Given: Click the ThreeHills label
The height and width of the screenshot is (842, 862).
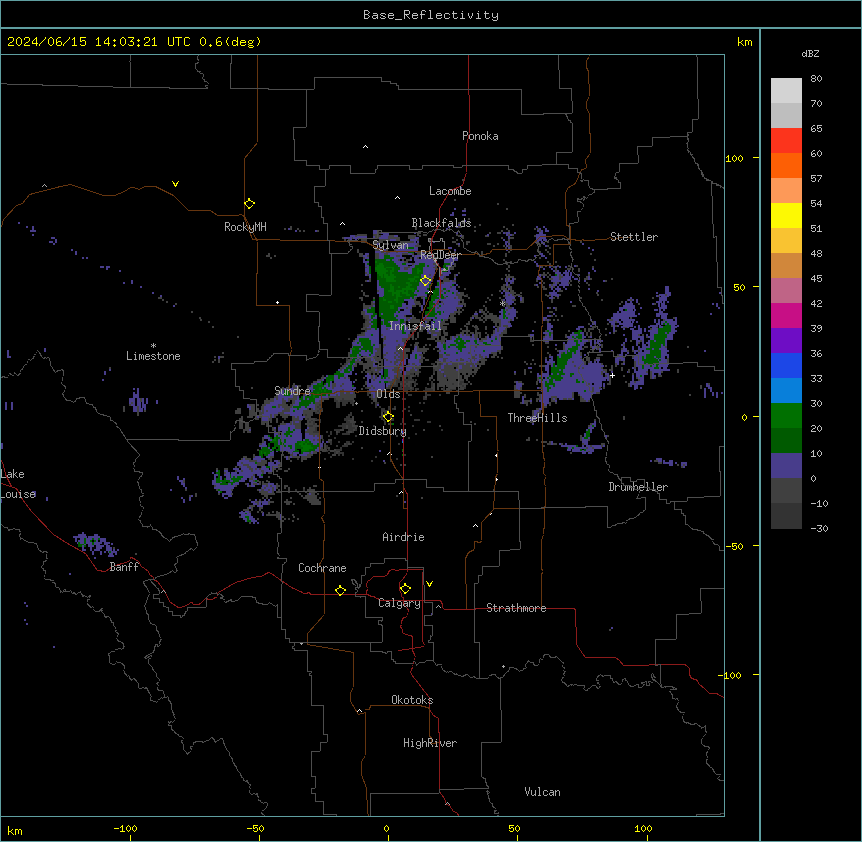Looking at the screenshot, I should (x=537, y=418).
